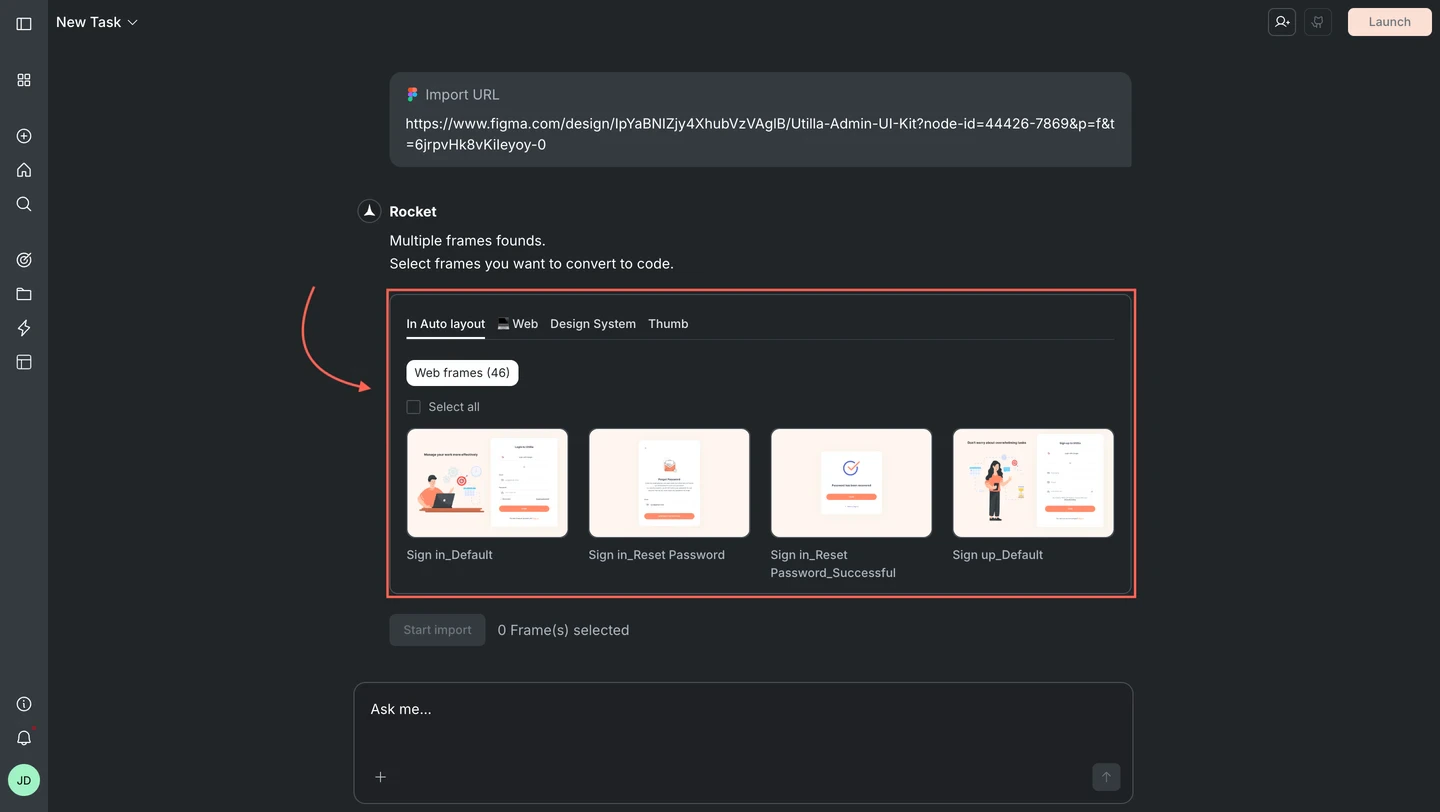Viewport: 1440px width, 812px height.
Task: Toggle selection of Sign in_Reset Password frame
Action: click(669, 483)
